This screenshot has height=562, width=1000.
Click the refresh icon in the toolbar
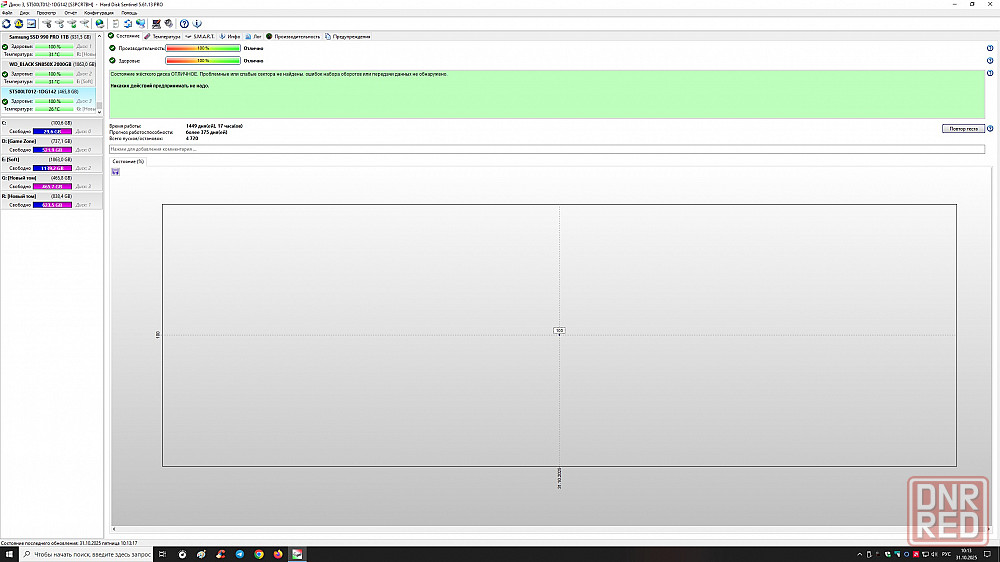pos(6,23)
